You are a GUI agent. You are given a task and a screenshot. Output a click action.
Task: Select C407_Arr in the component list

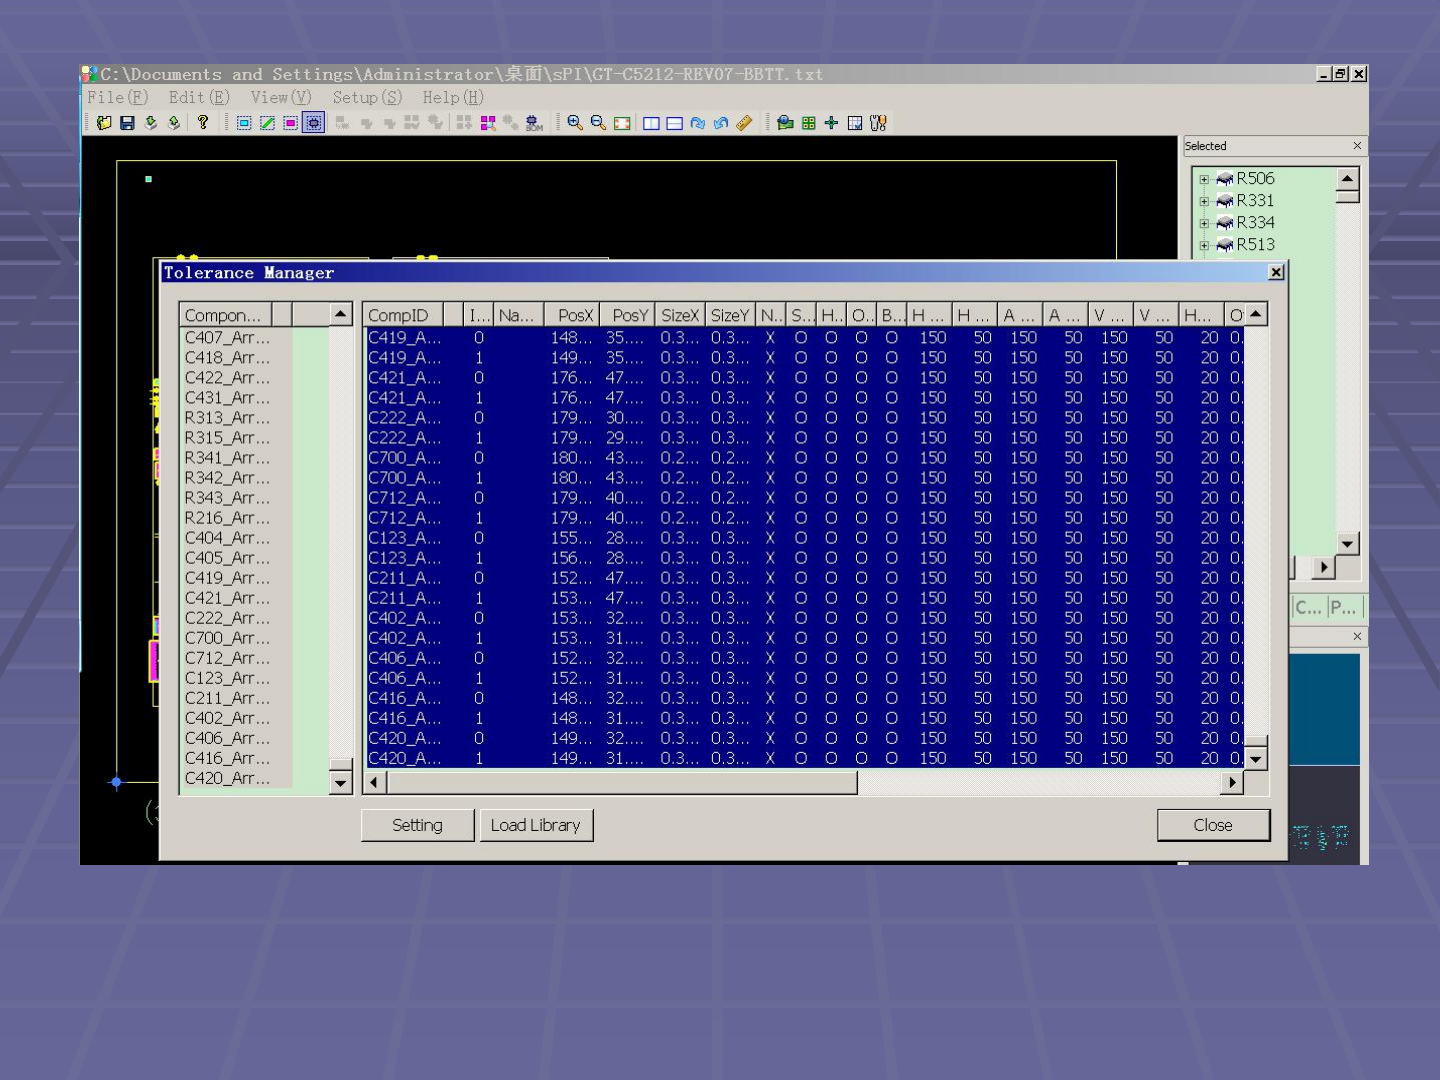click(227, 338)
